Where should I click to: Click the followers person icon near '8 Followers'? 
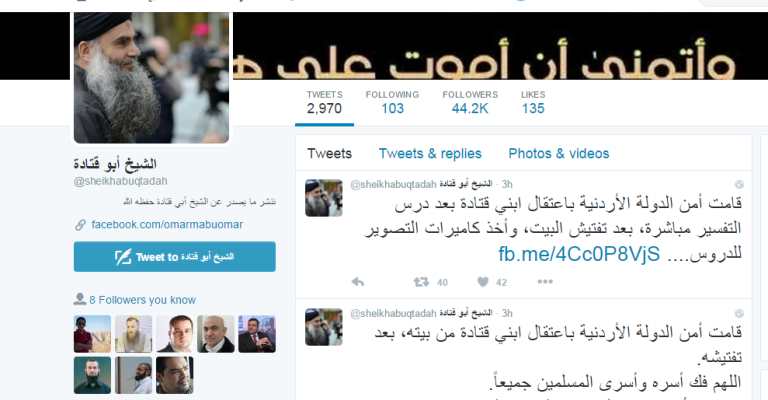(x=80, y=299)
